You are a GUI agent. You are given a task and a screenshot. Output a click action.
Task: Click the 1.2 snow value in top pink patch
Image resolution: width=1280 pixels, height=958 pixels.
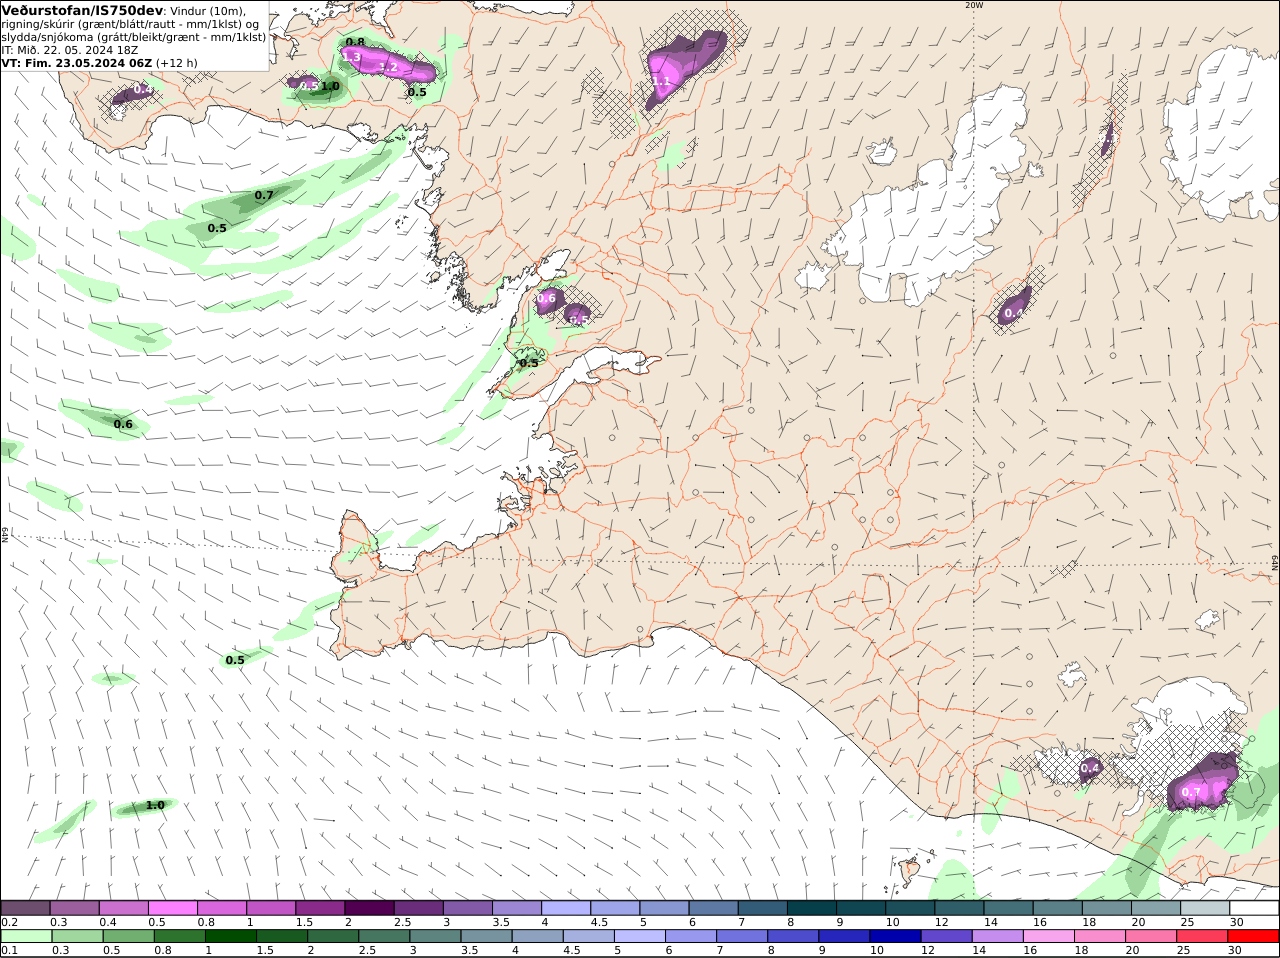[x=389, y=67]
